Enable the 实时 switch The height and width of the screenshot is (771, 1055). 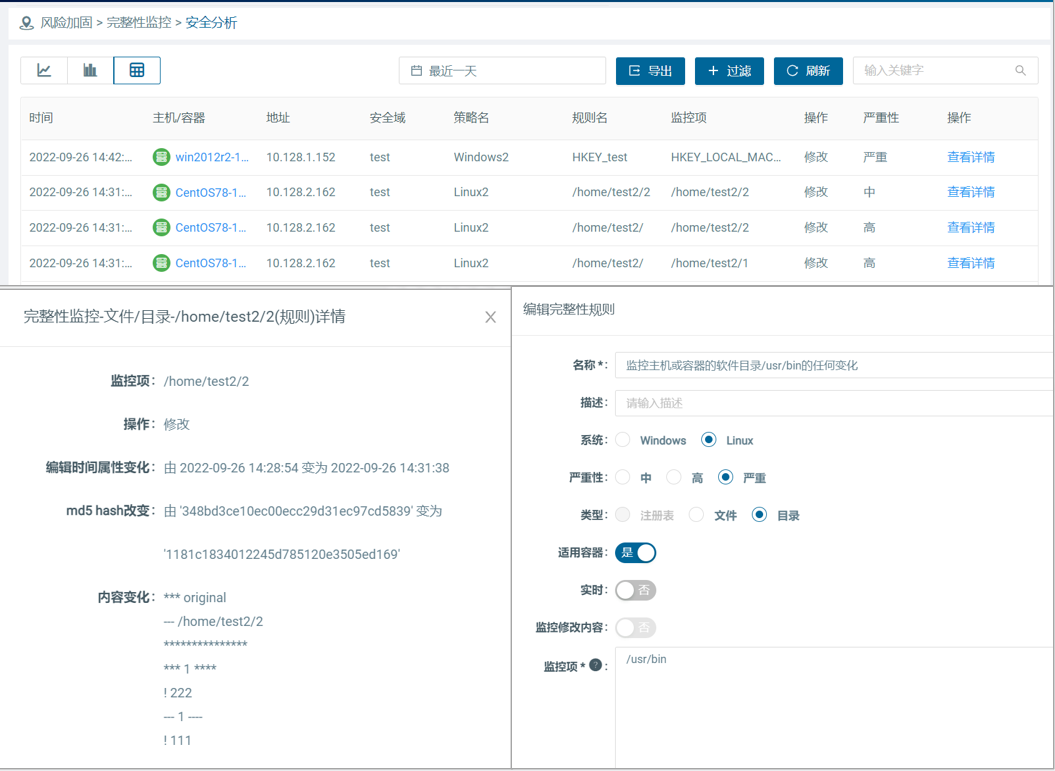point(636,590)
